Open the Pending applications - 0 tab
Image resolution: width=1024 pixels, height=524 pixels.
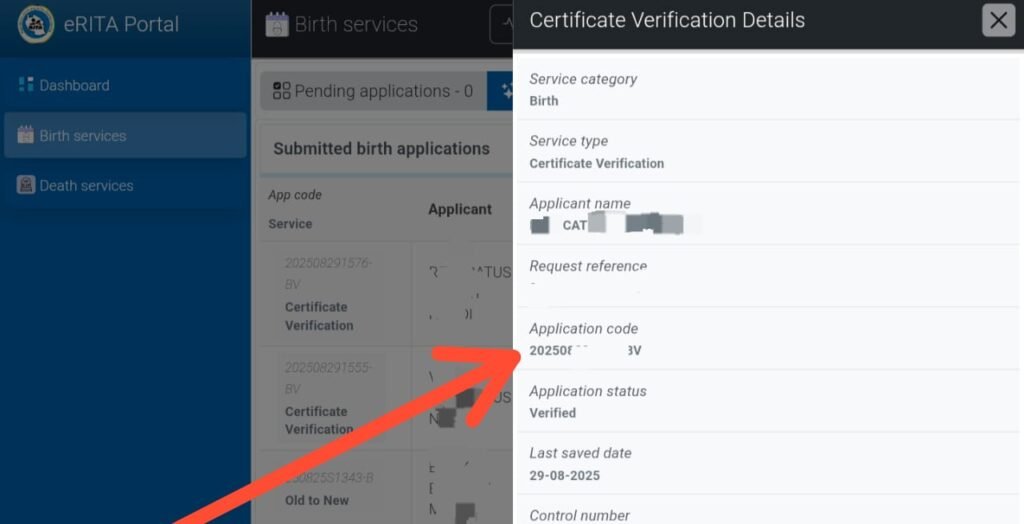point(374,91)
